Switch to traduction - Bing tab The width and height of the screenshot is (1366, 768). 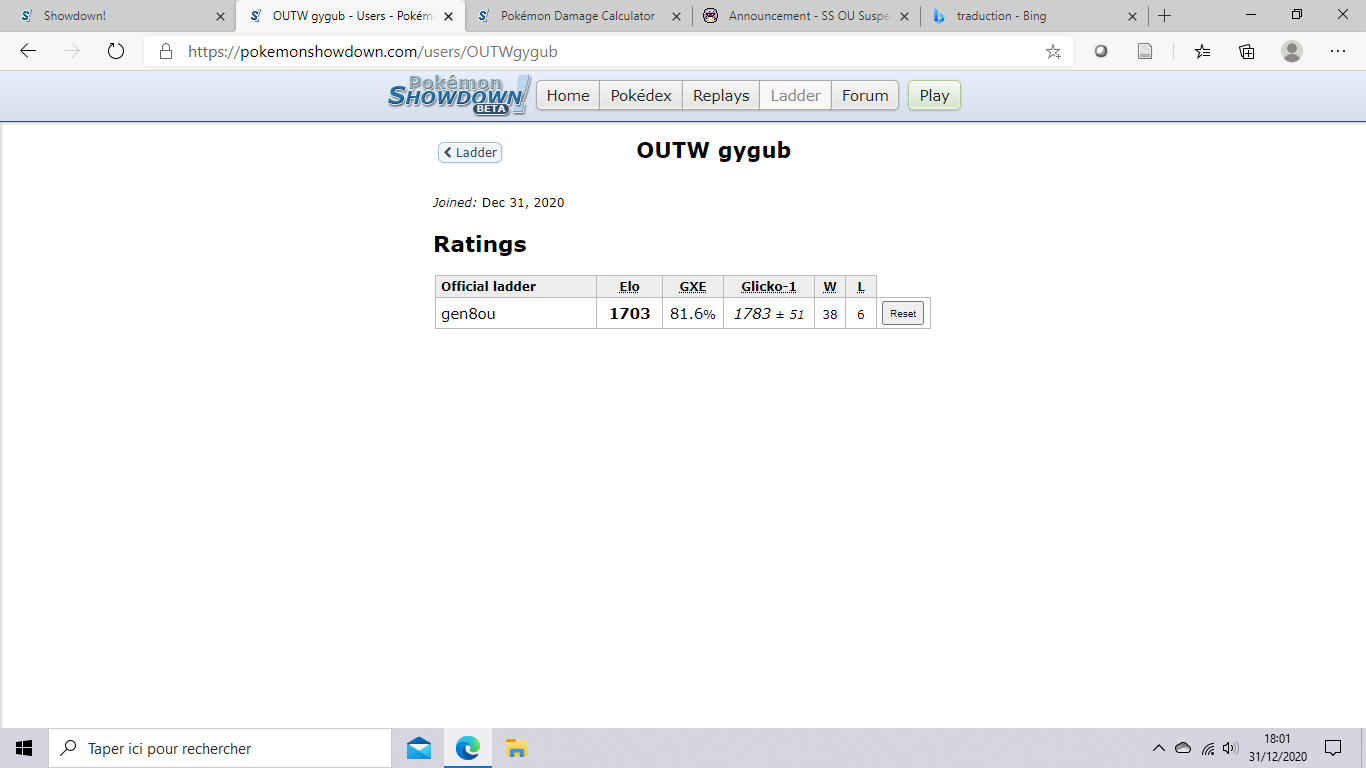click(1035, 16)
